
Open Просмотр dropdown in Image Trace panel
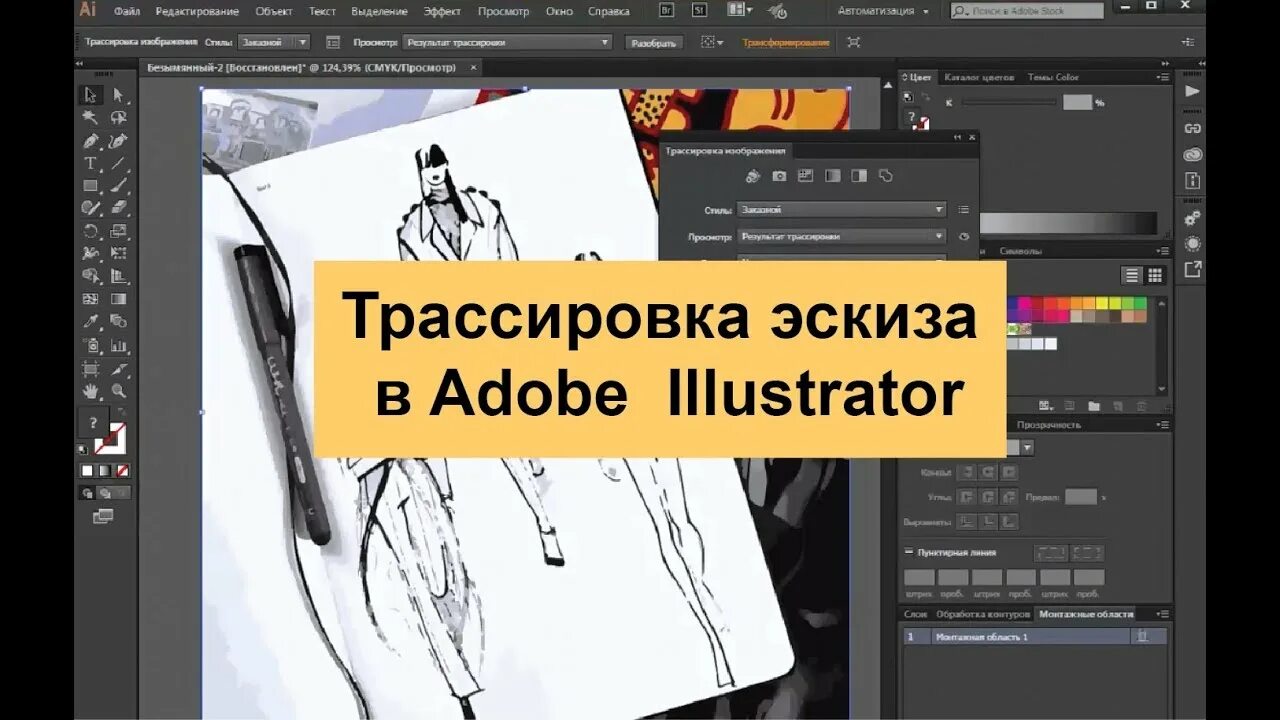click(x=841, y=237)
